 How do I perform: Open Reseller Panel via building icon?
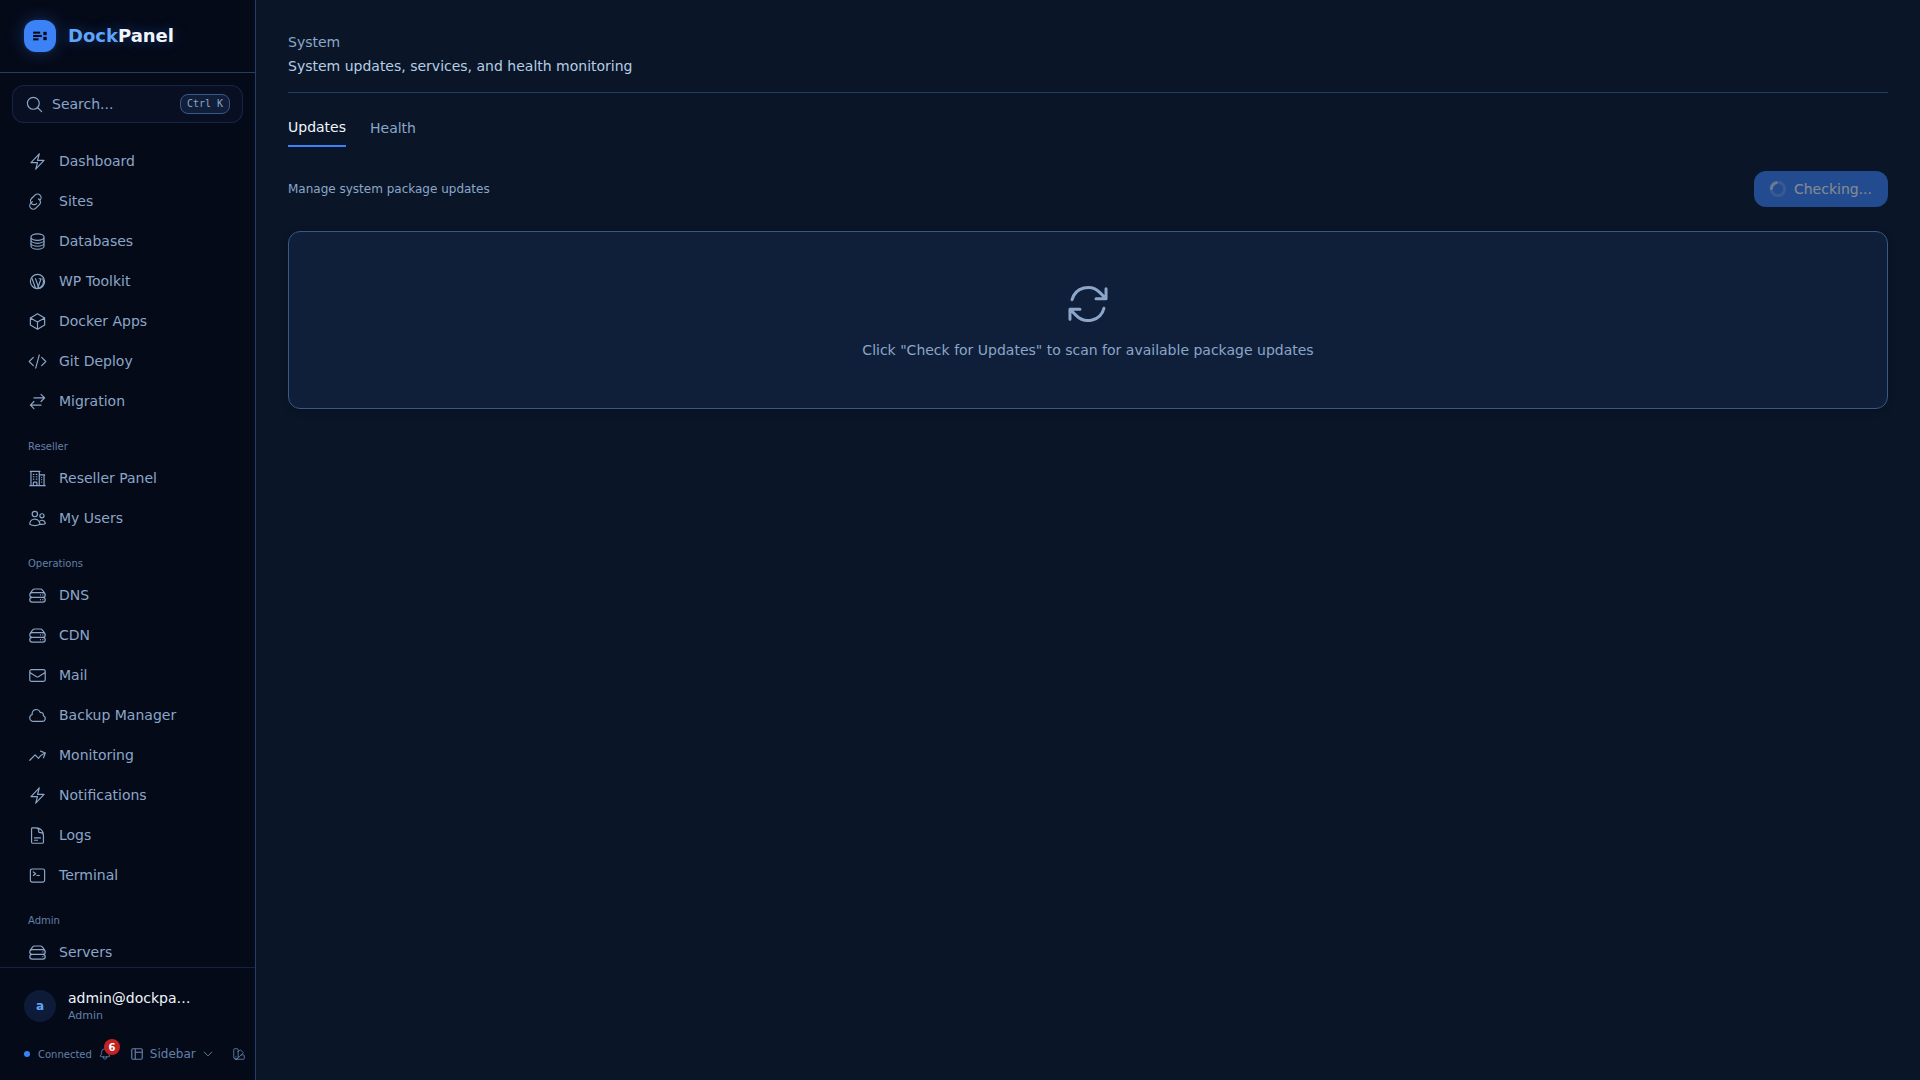tap(38, 478)
